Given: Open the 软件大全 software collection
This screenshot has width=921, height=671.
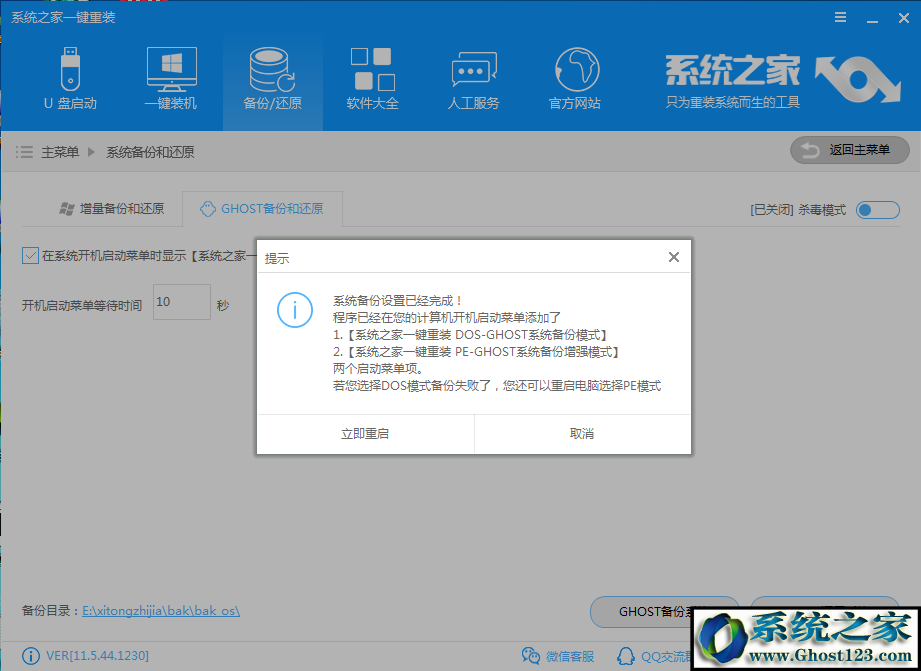Looking at the screenshot, I should coord(372,79).
